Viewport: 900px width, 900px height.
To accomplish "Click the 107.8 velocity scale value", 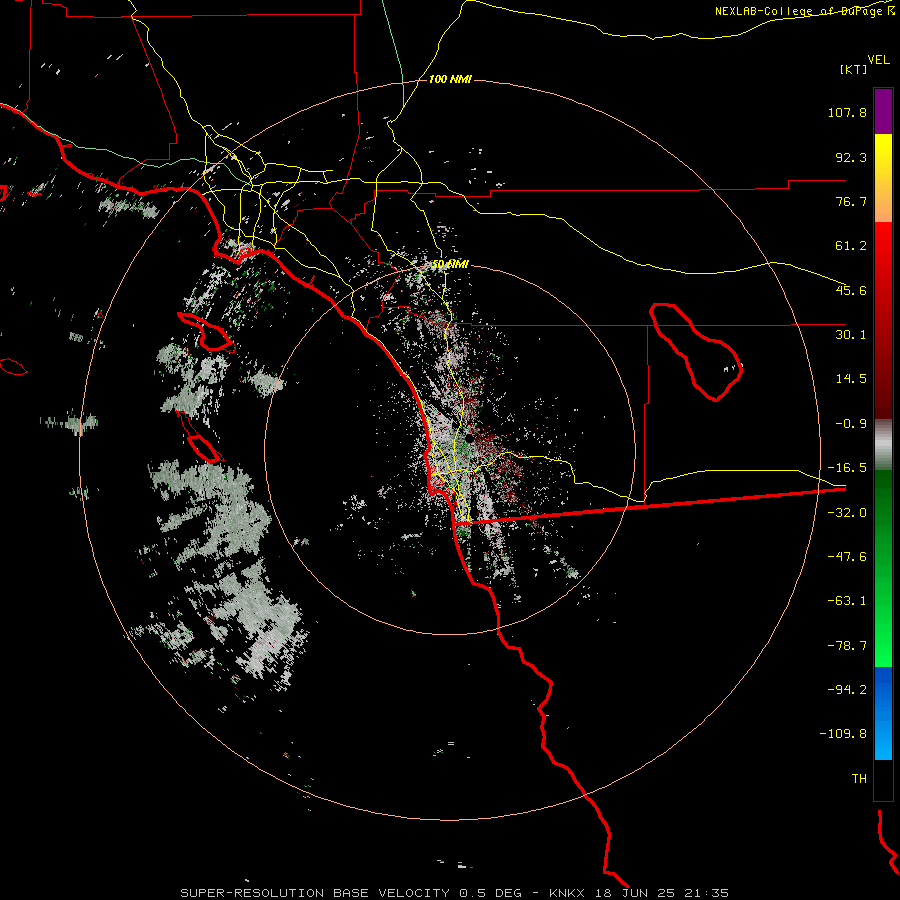I will pos(847,112).
